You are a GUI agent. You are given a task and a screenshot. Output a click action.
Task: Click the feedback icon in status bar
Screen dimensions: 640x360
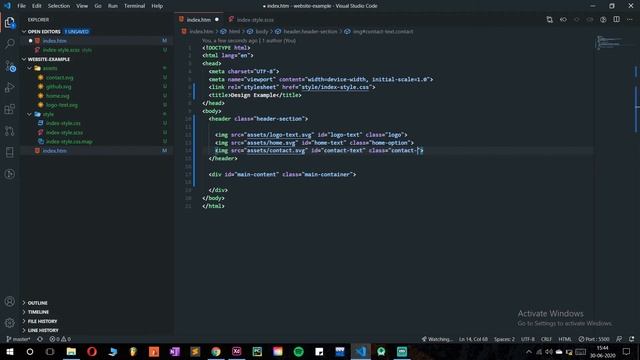point(619,339)
